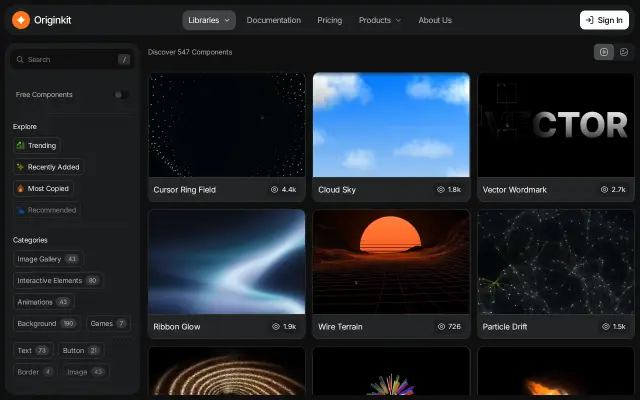
Task: Select the Background category
Action: point(47,324)
